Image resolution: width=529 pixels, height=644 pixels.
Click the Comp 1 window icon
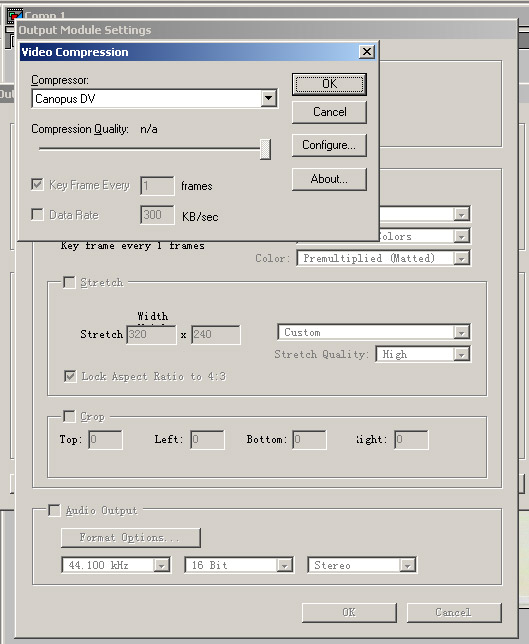14,15
